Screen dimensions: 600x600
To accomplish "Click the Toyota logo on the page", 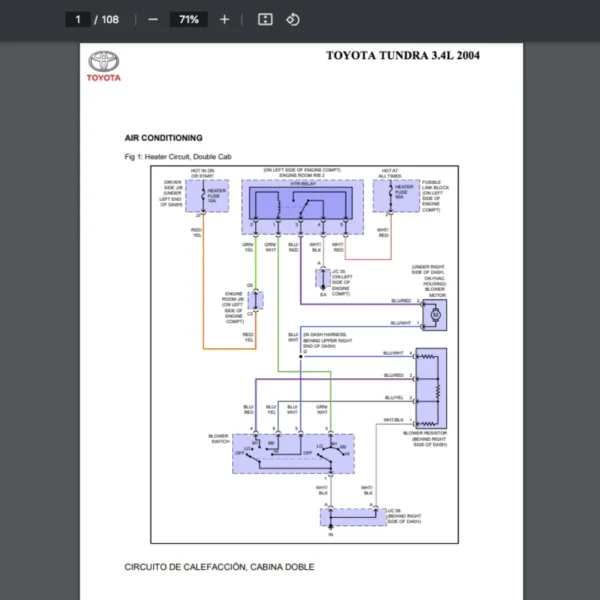I will pos(103,66).
